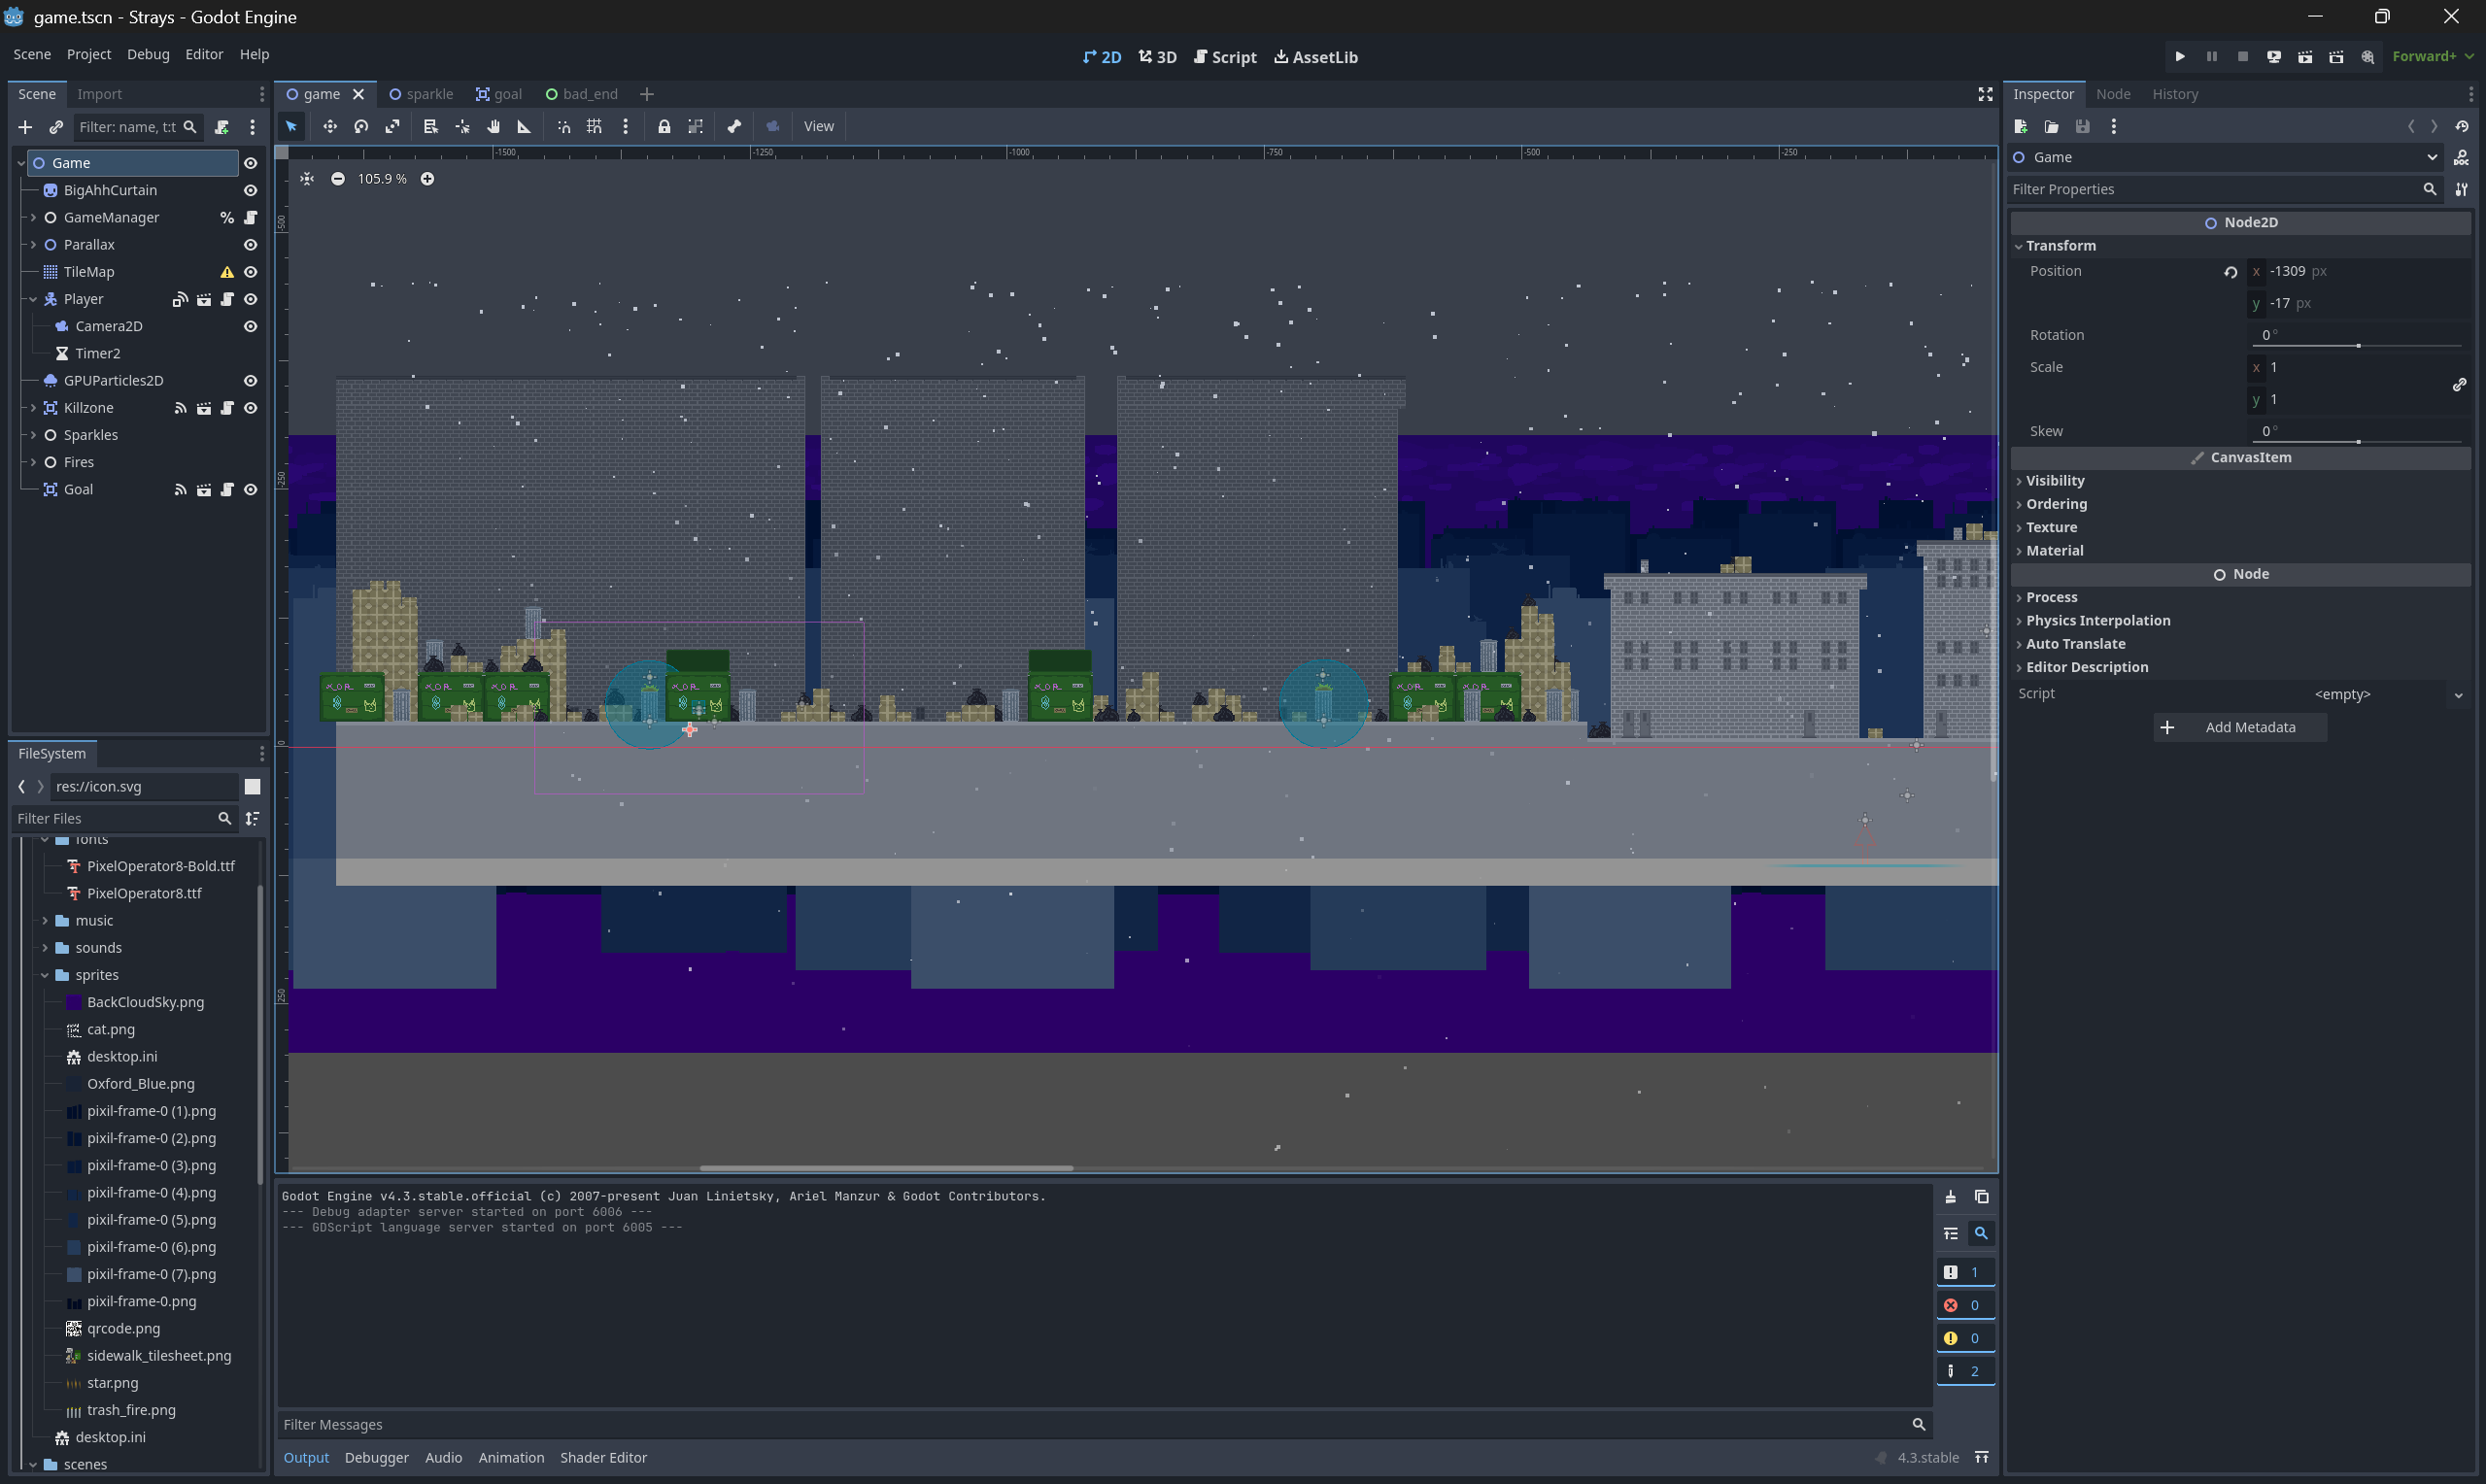The width and height of the screenshot is (2486, 1484).
Task: Lock the selected node's position
Action: click(664, 126)
